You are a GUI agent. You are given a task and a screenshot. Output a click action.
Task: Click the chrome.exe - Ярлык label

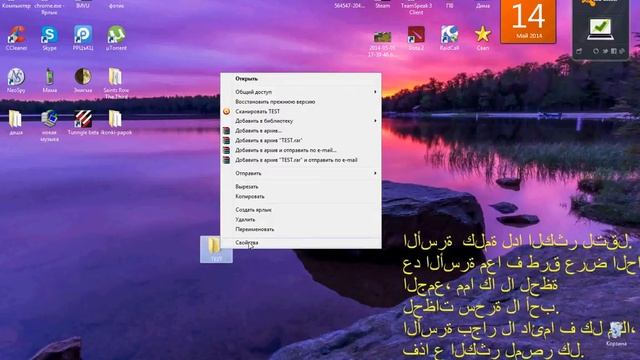(x=49, y=9)
